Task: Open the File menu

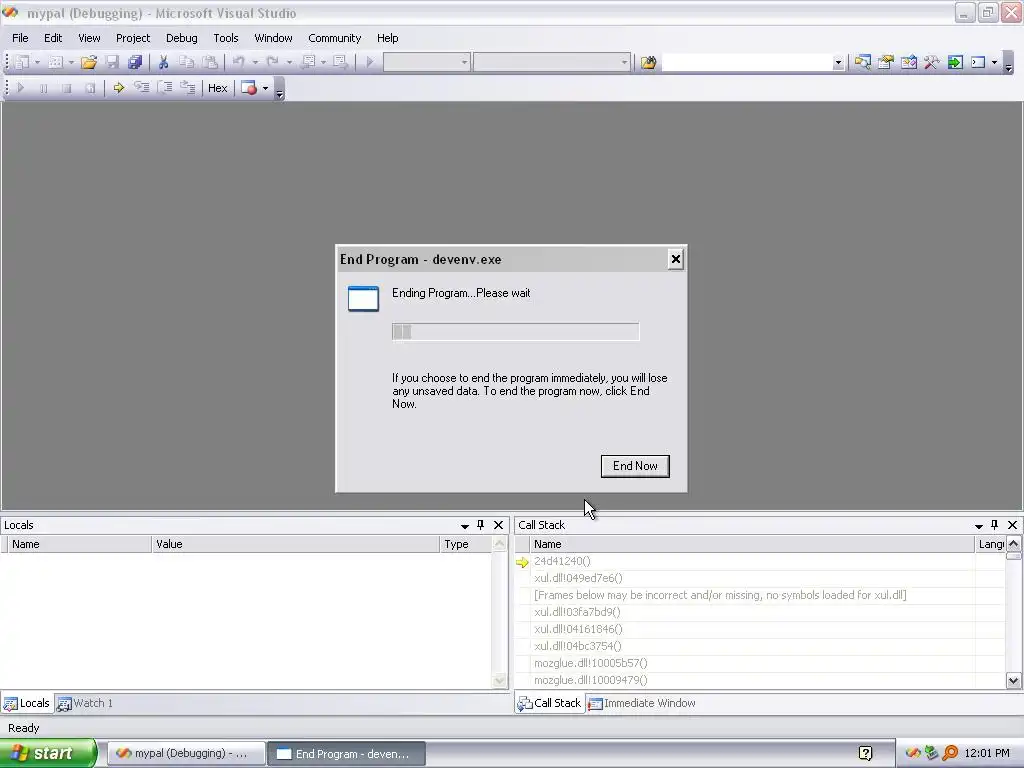Action: pyautogui.click(x=20, y=38)
